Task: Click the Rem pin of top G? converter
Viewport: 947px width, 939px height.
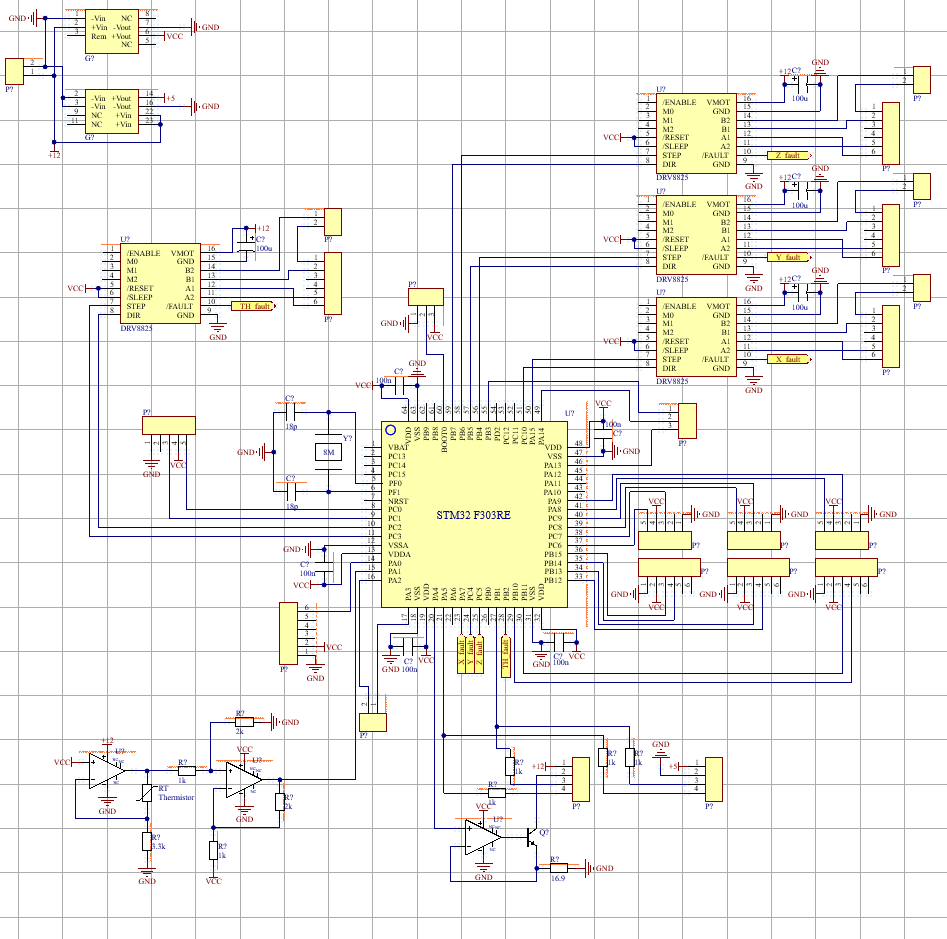Action: click(98, 36)
